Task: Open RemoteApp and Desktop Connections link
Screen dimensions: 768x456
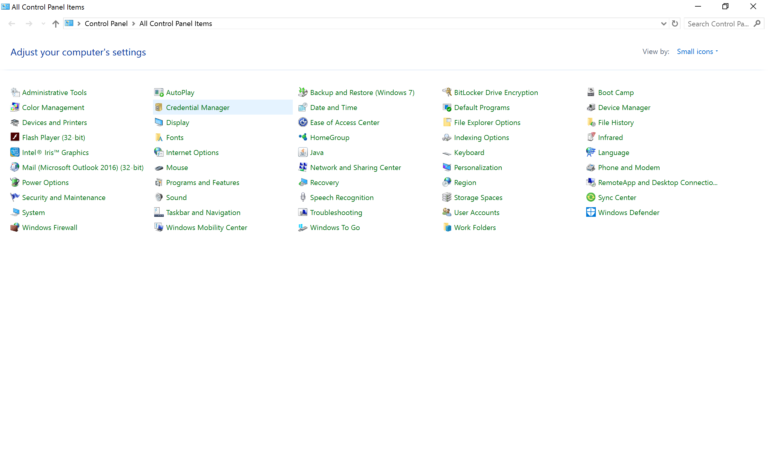Action: 658,183
